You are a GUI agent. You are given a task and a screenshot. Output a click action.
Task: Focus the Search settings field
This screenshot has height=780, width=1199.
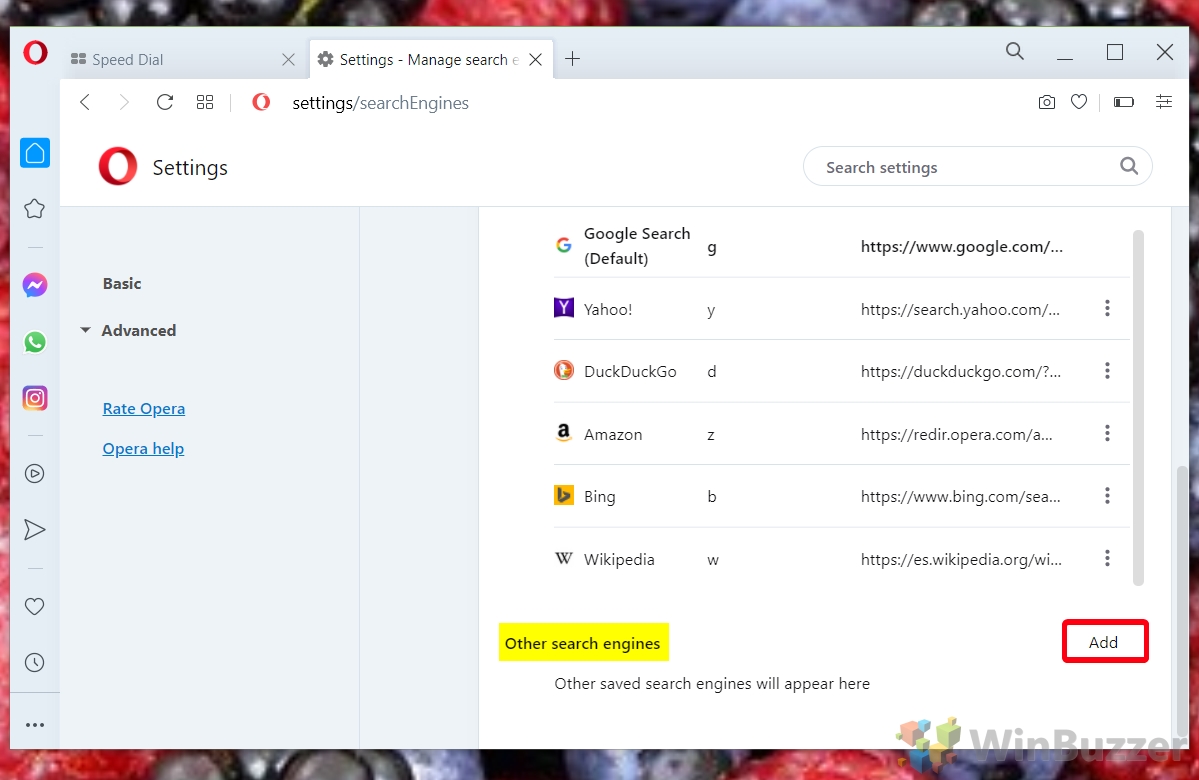[977, 167]
